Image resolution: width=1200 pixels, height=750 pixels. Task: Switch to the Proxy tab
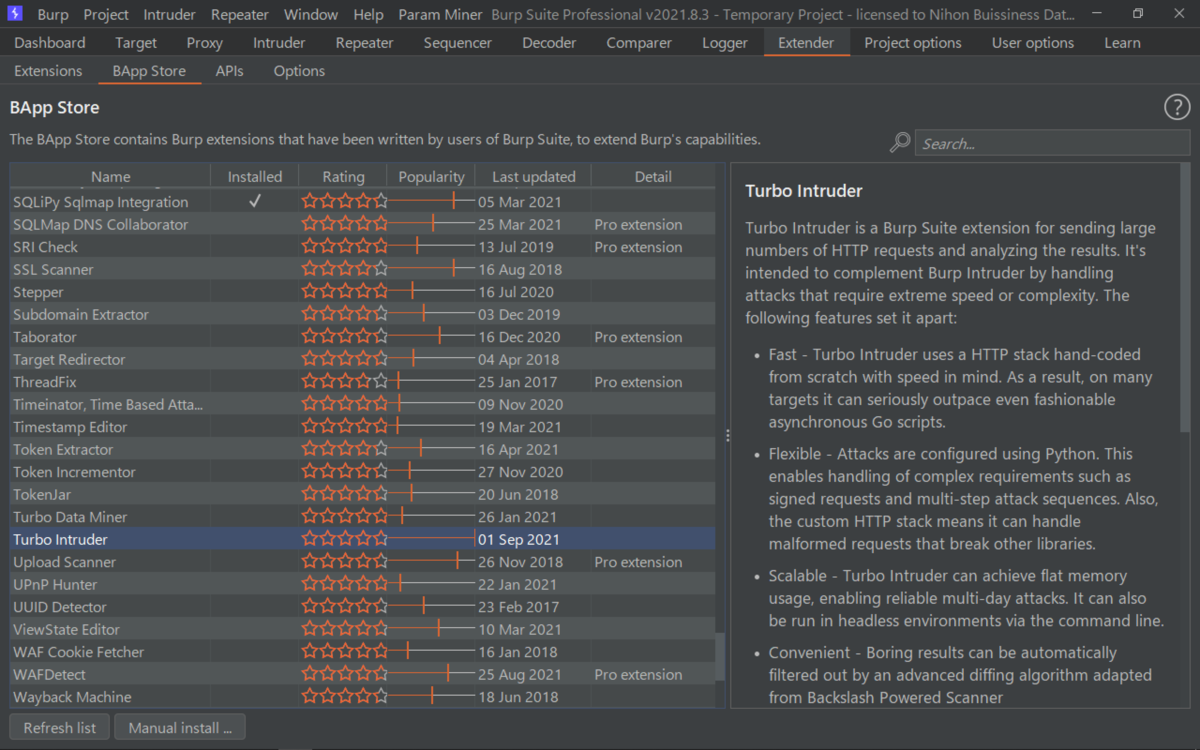(x=205, y=43)
